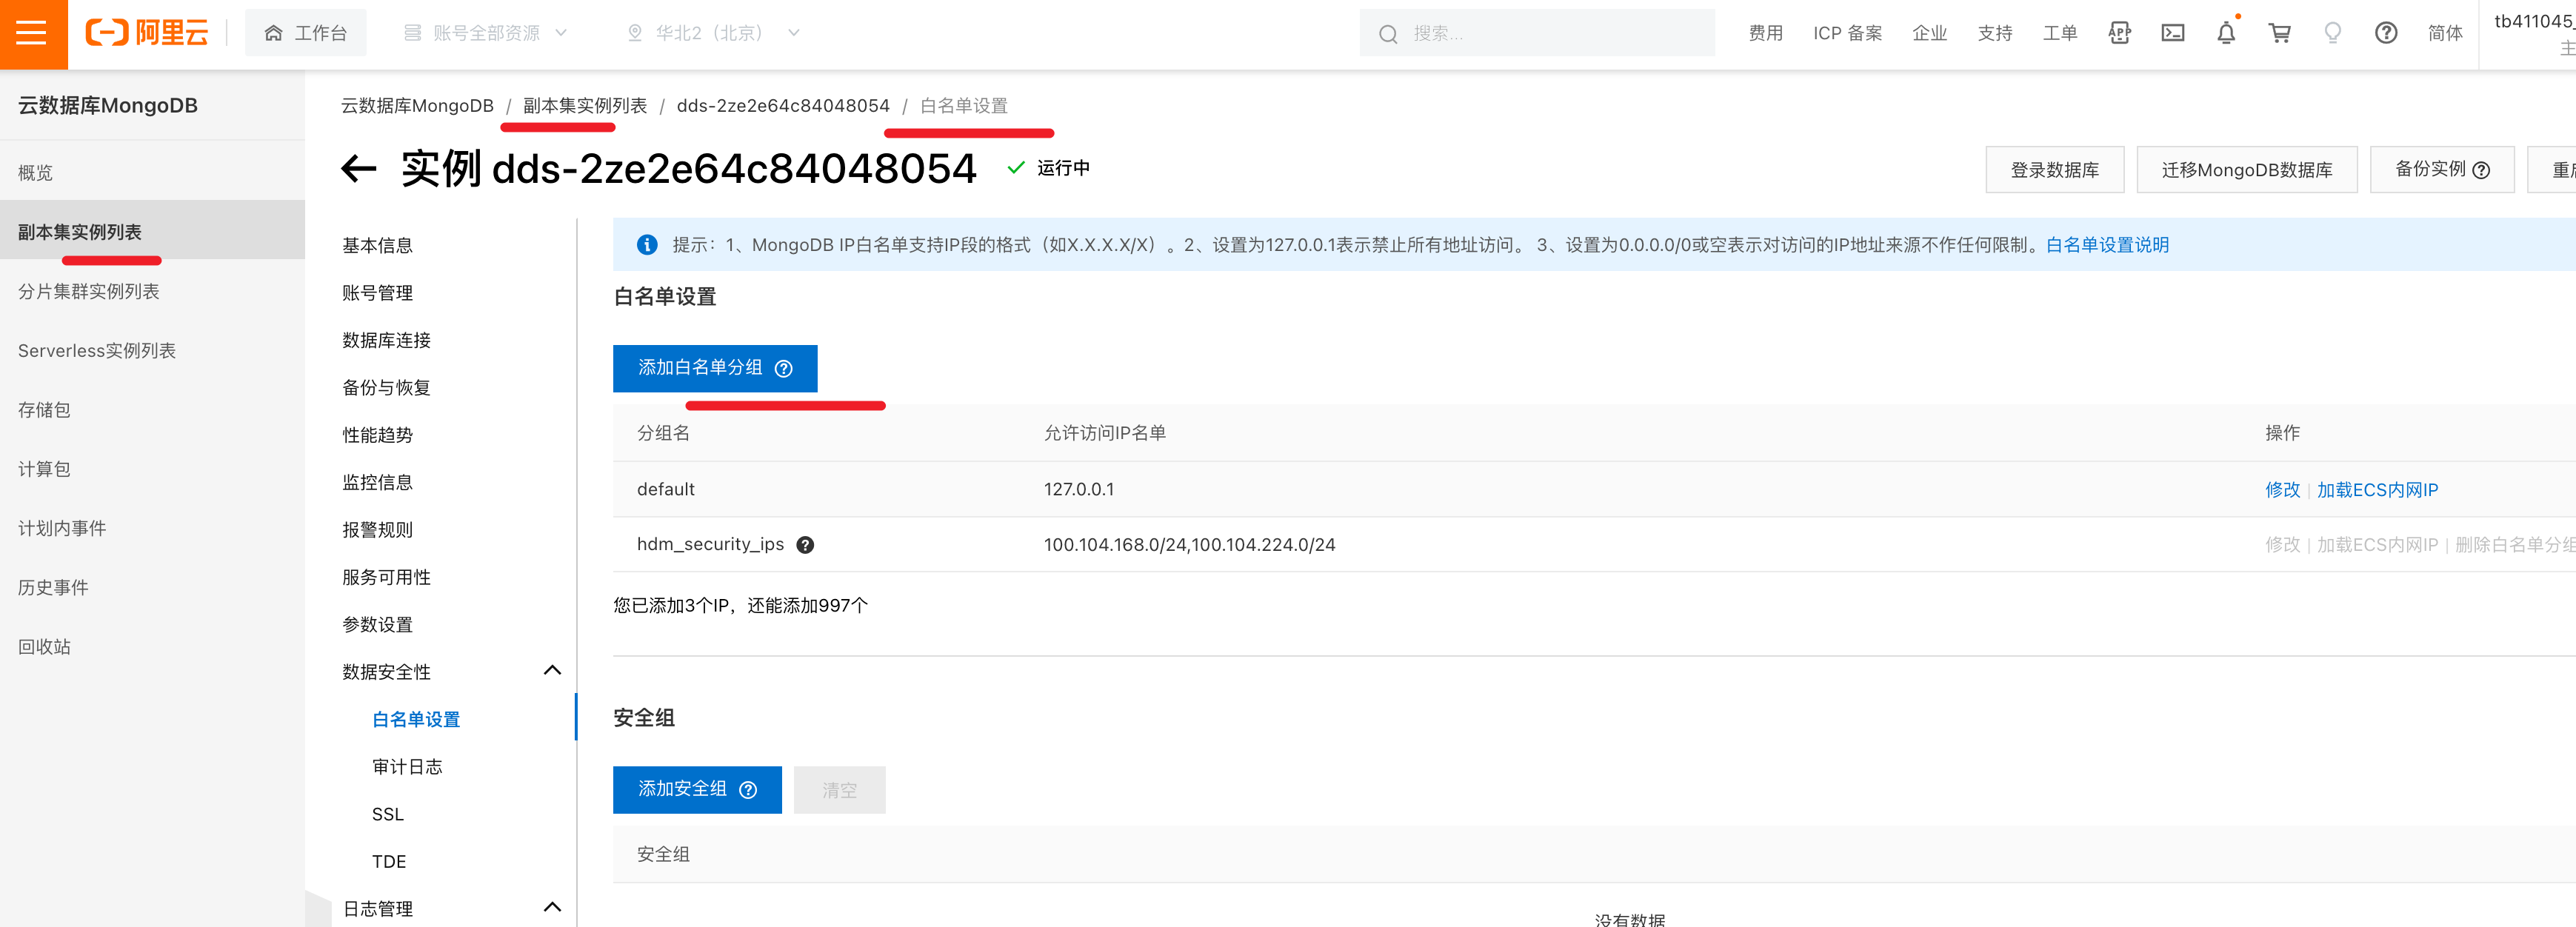Click 添加白名单分组 button
The image size is (2576, 927).
[x=713, y=368]
